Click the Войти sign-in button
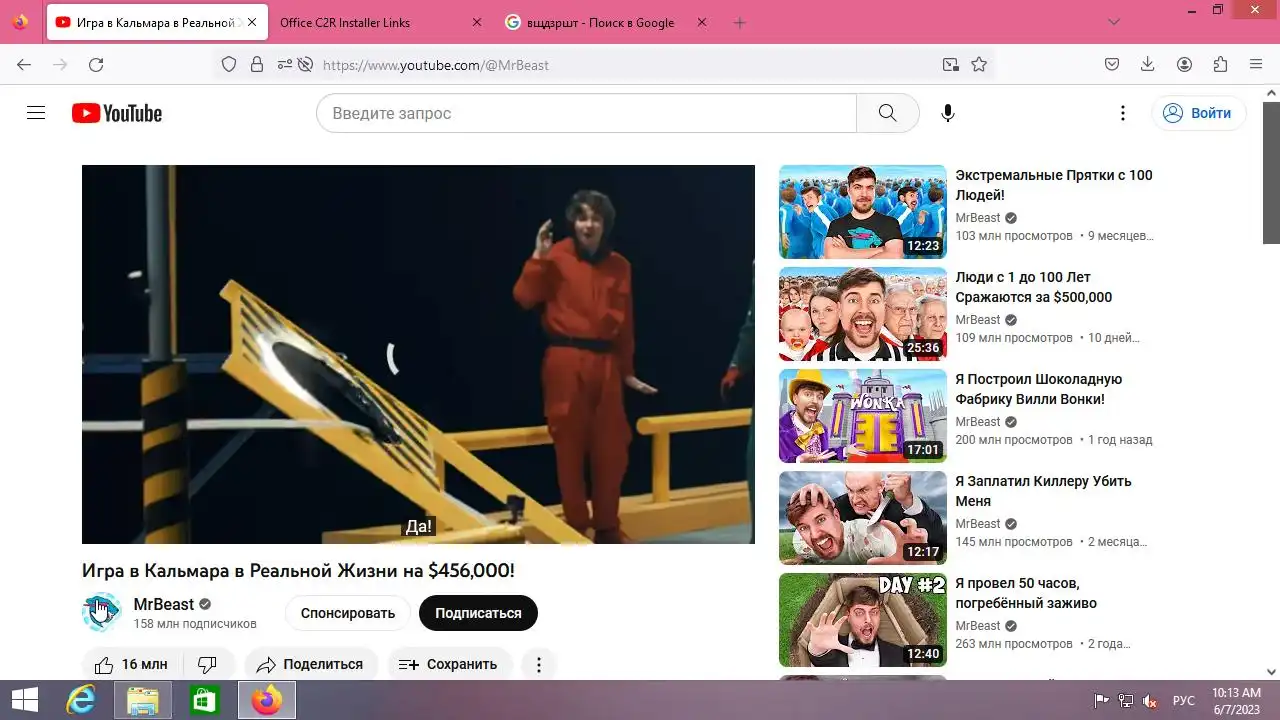Image resolution: width=1280 pixels, height=720 pixels. point(1199,113)
